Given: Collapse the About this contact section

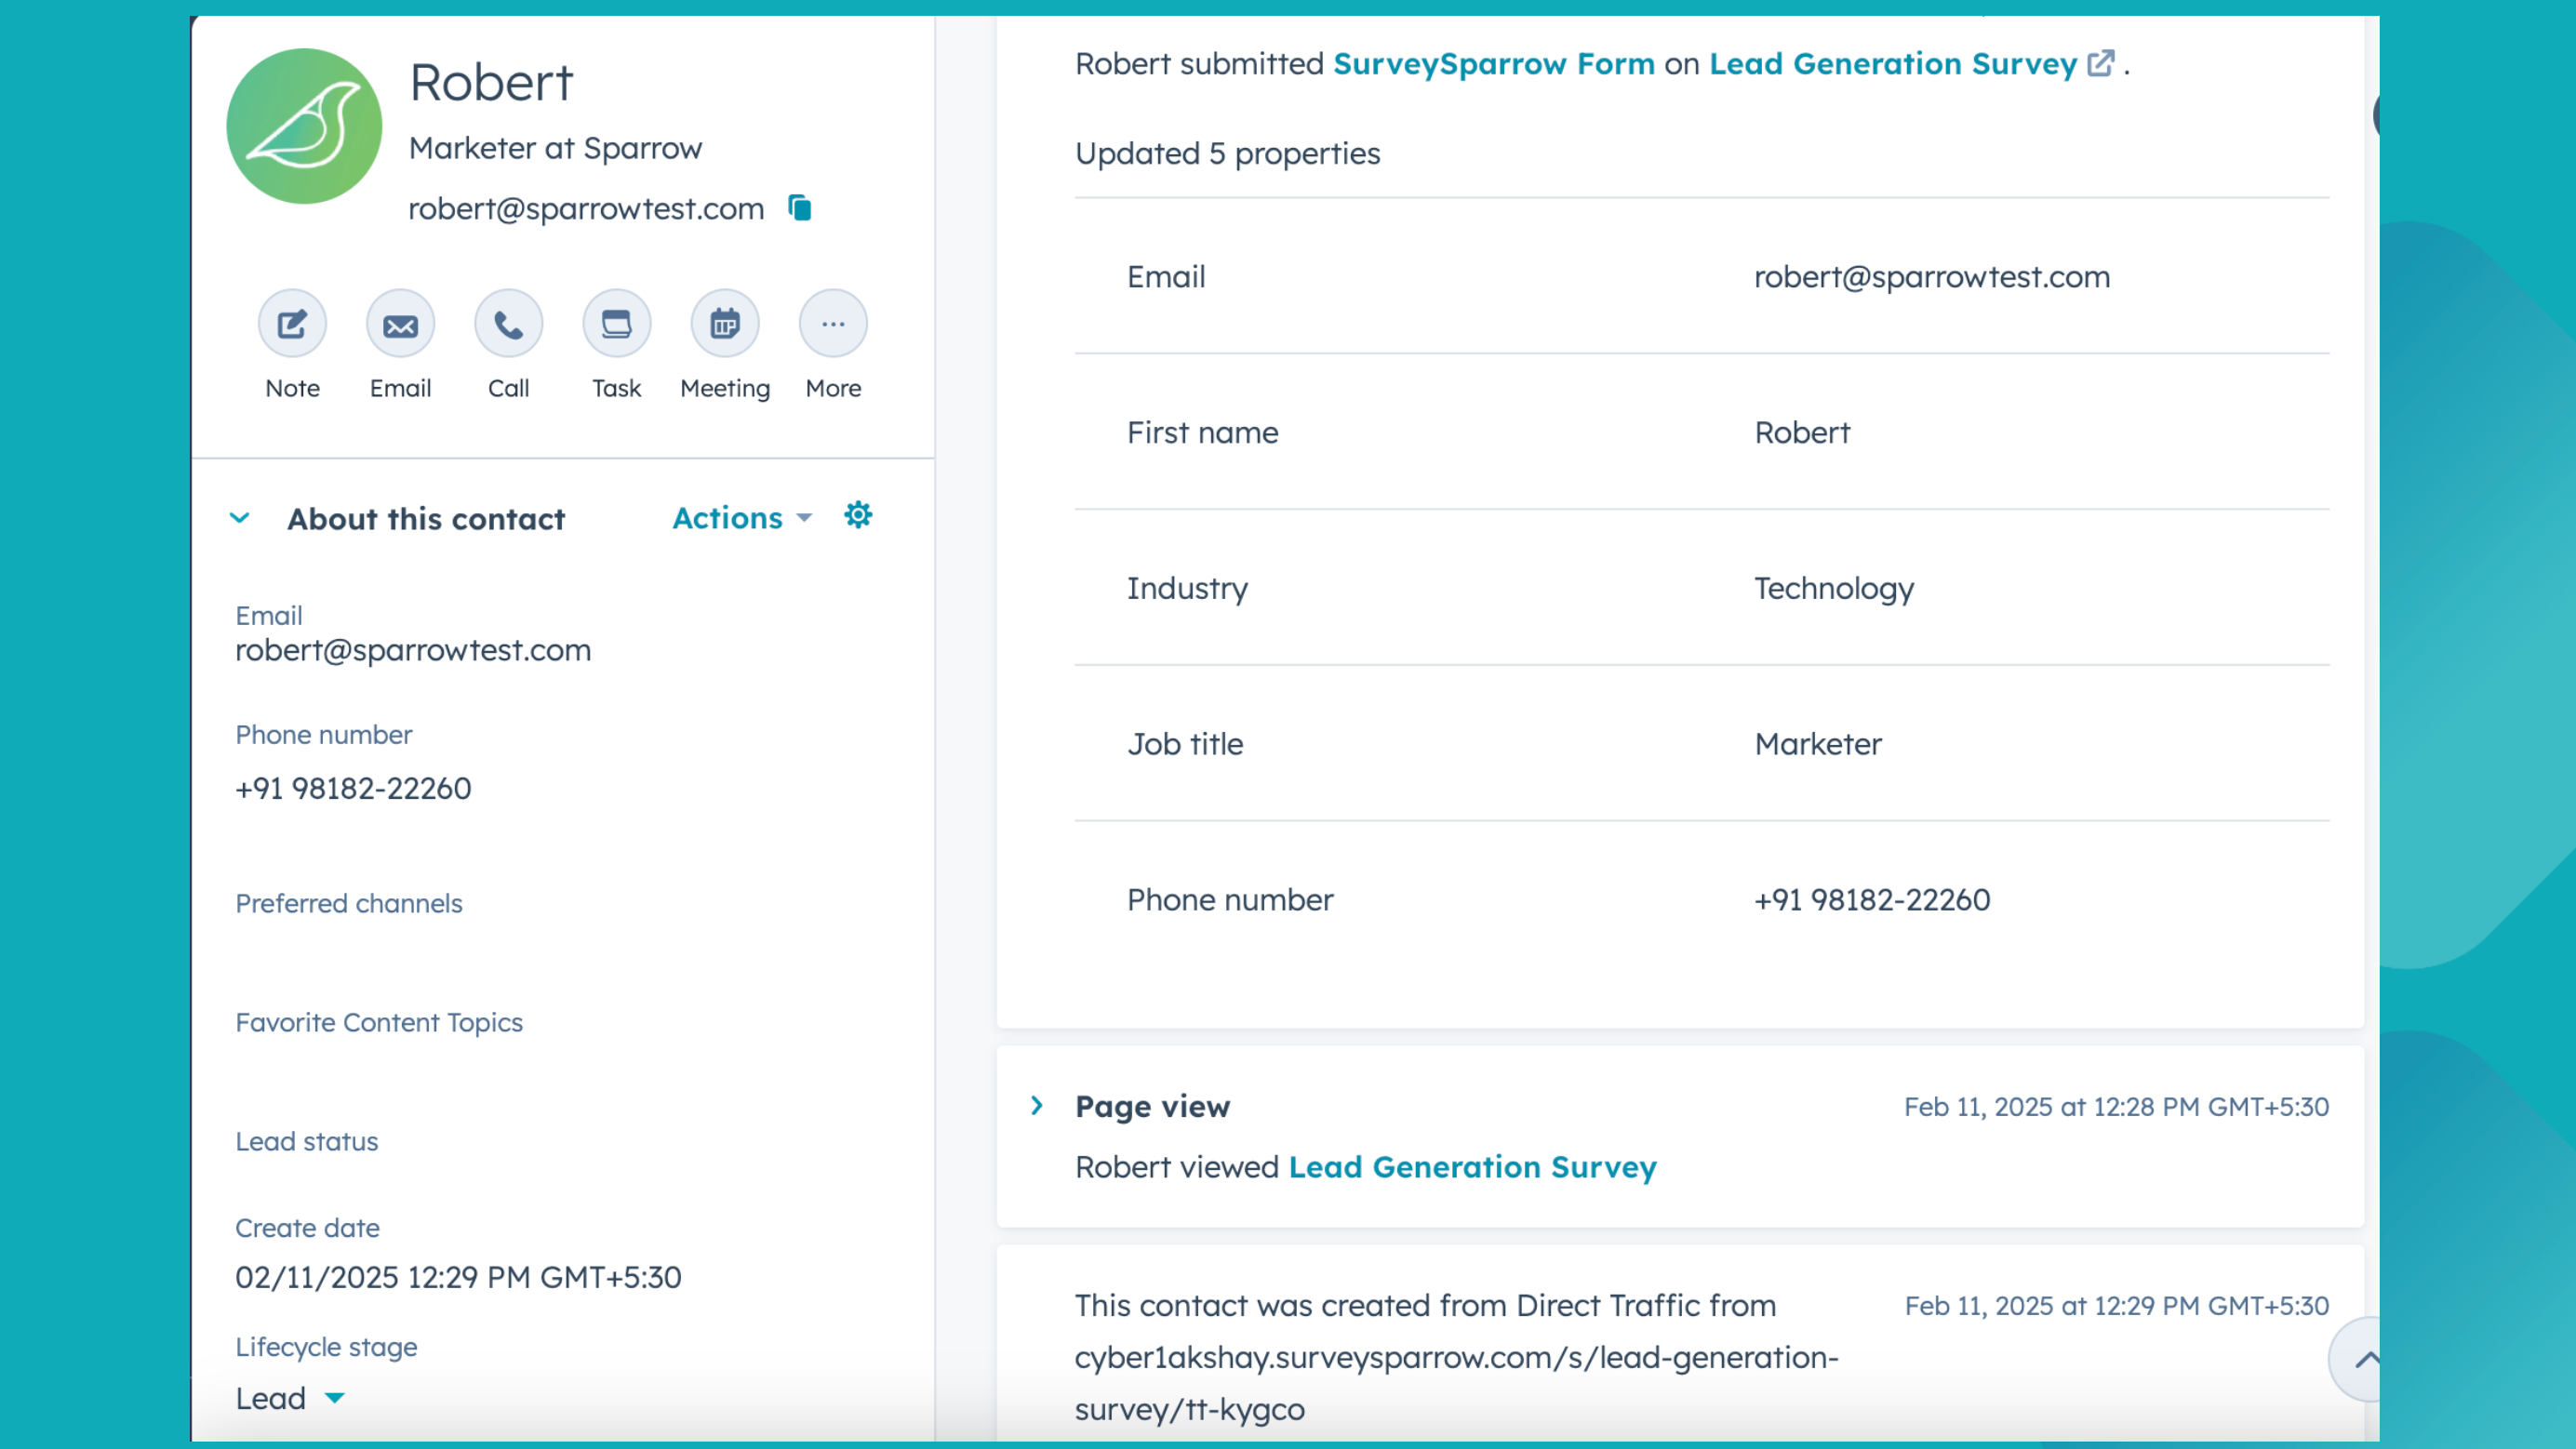Looking at the screenshot, I should click(239, 518).
